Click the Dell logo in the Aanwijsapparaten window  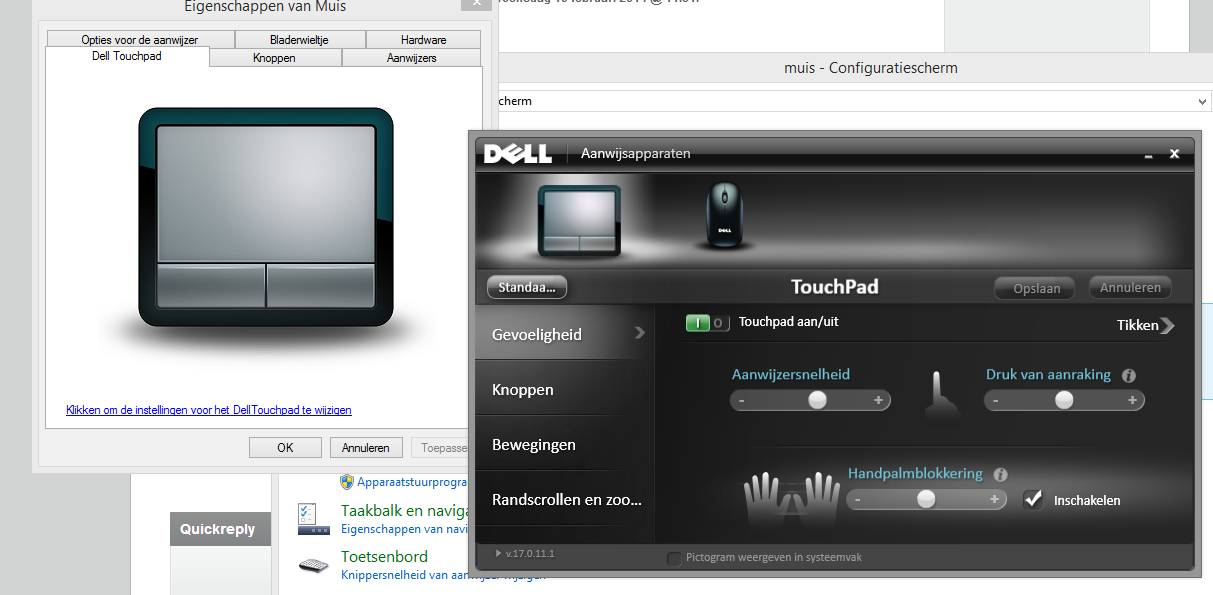coord(517,154)
